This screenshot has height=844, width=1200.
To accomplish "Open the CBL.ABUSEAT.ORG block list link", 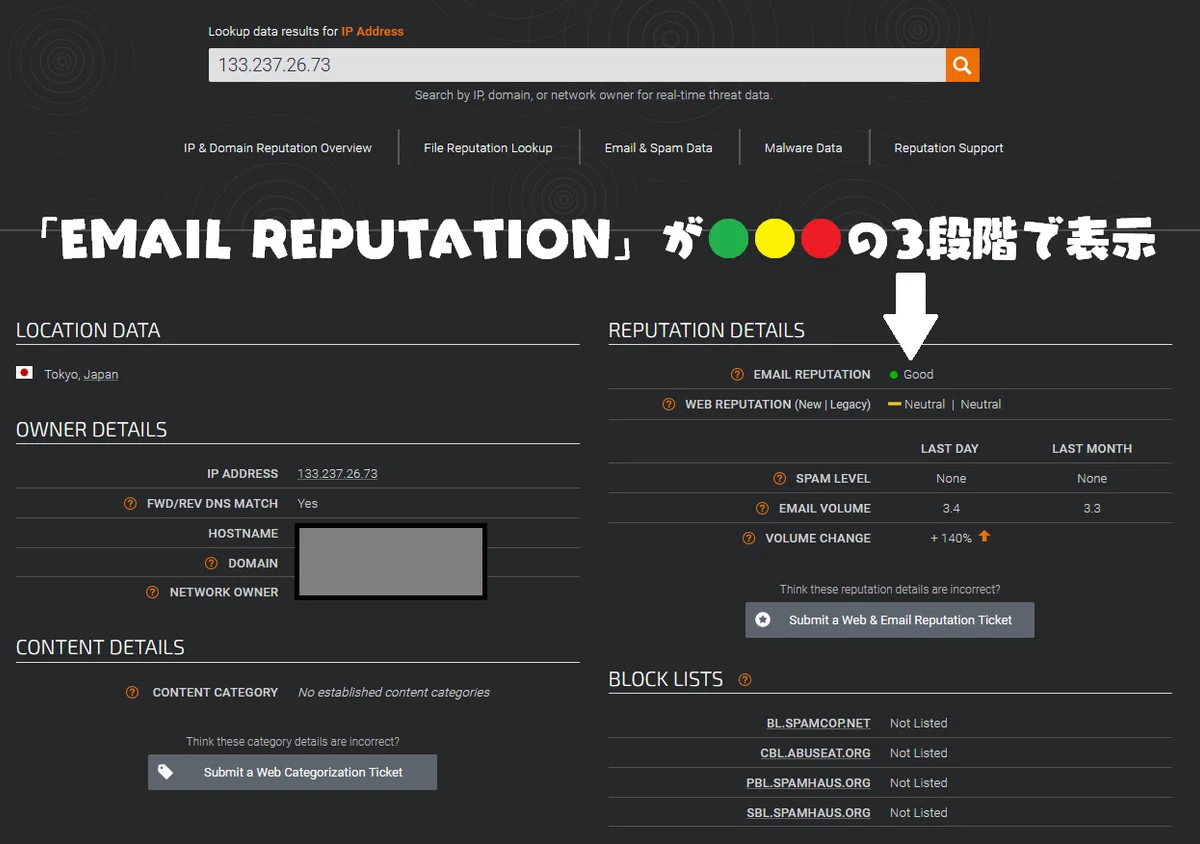I will click(x=815, y=753).
